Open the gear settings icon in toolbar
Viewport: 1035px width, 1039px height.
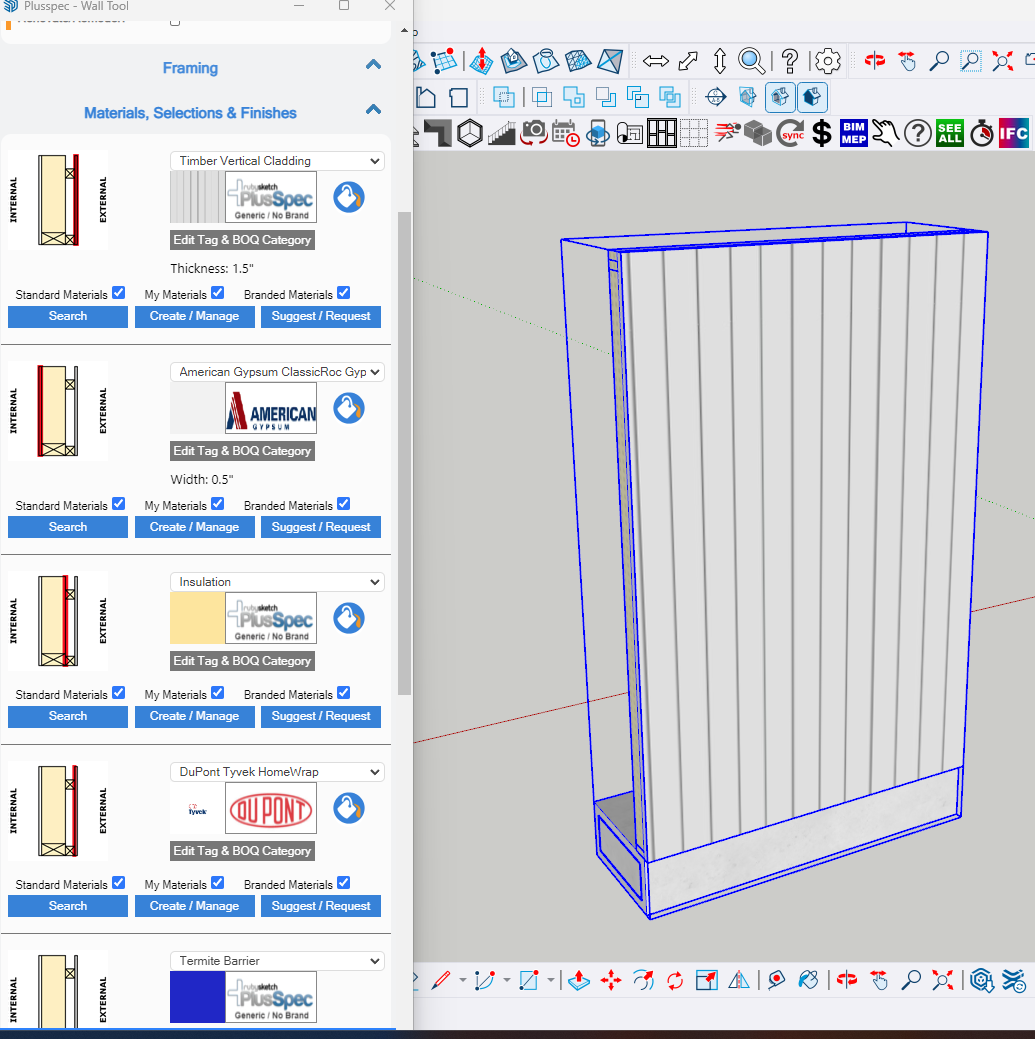[x=827, y=61]
